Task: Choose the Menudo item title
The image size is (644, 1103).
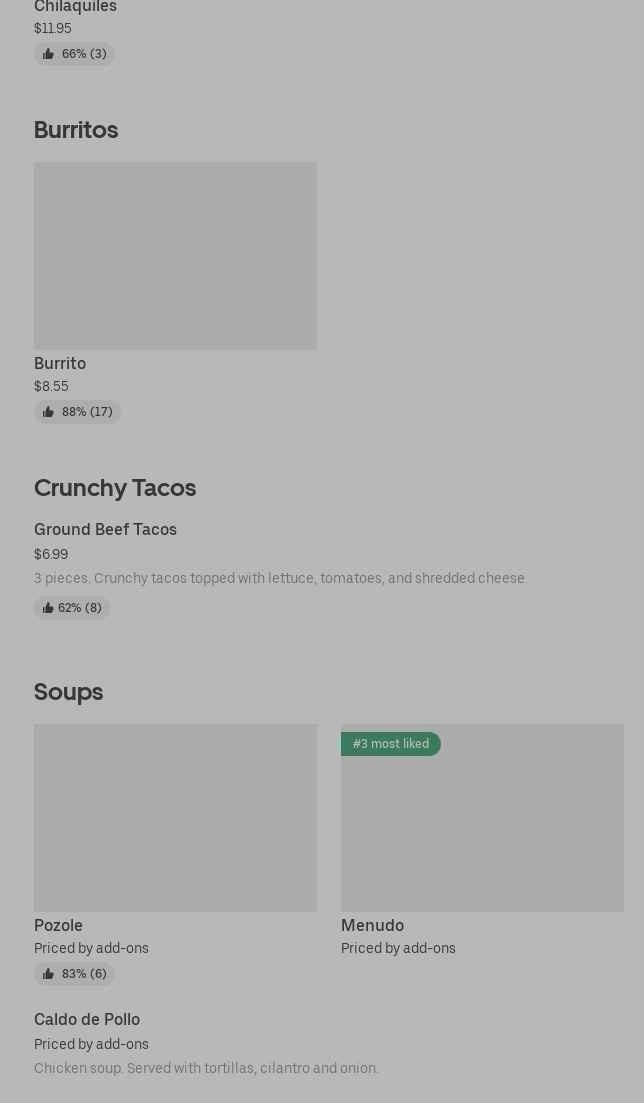Action: tap(372, 926)
